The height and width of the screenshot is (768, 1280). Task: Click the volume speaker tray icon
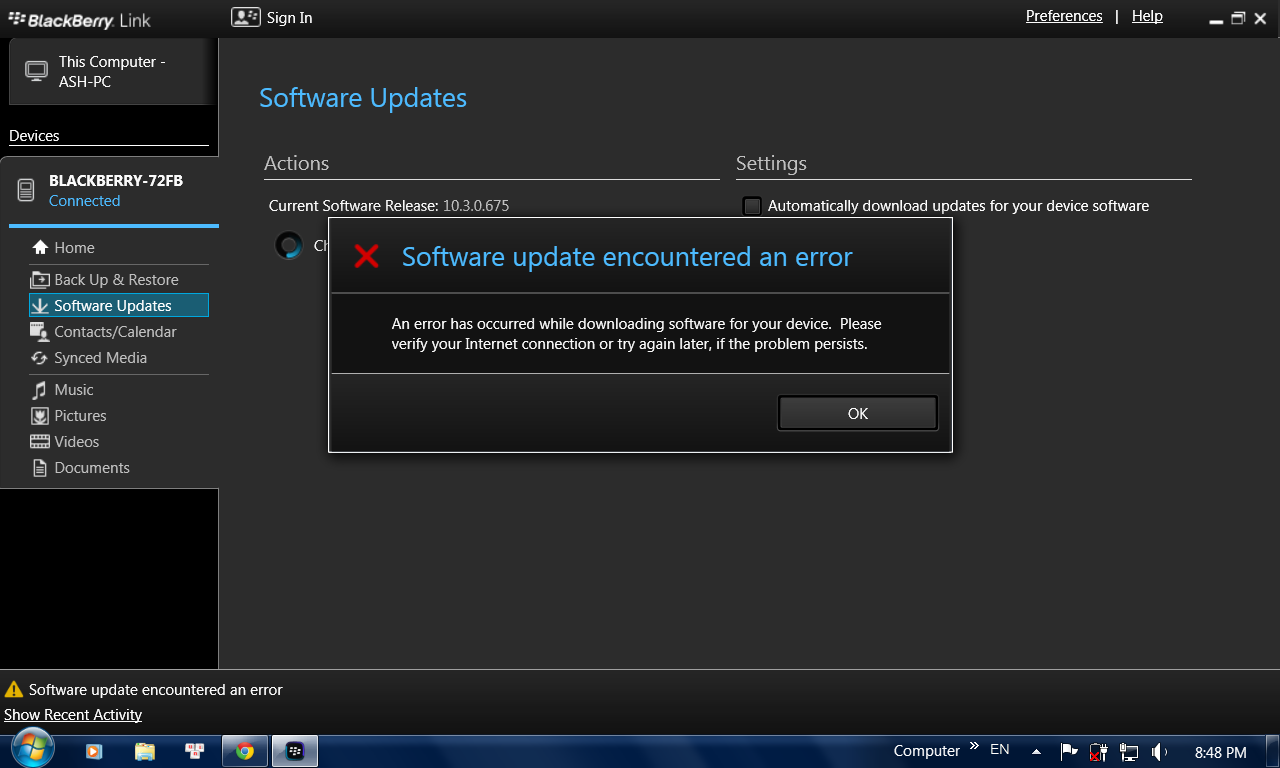click(x=1159, y=751)
